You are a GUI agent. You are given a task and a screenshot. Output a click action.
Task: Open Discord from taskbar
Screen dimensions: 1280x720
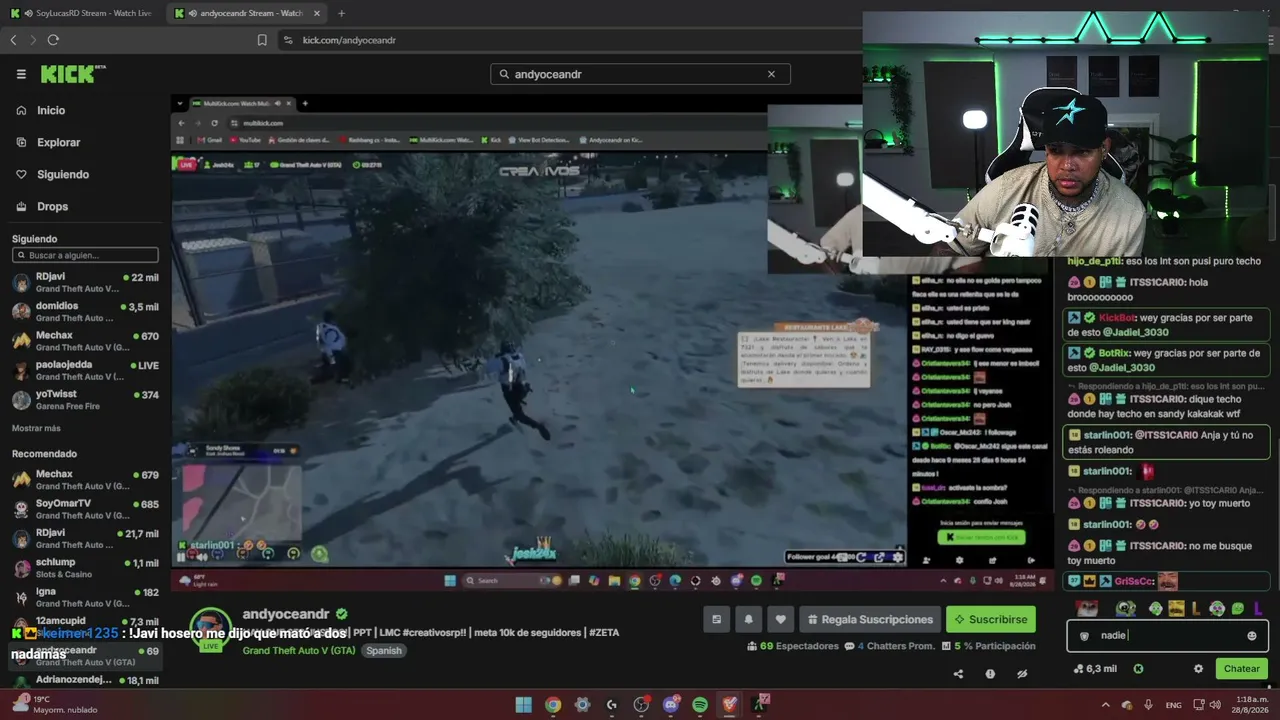671,705
